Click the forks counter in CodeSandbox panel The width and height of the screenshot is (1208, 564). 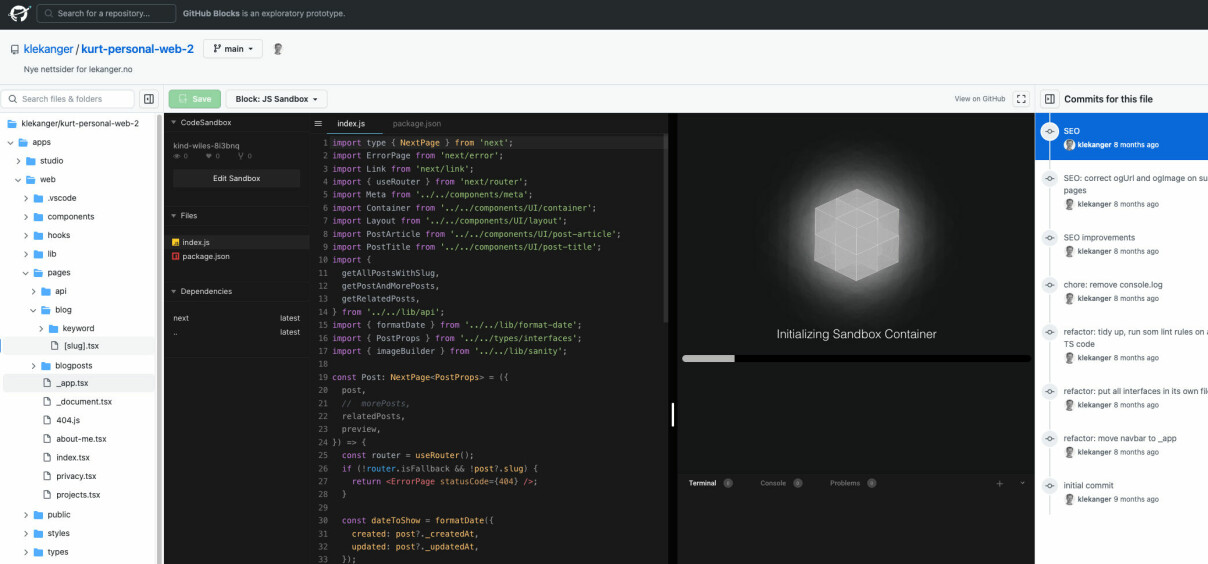(x=243, y=156)
